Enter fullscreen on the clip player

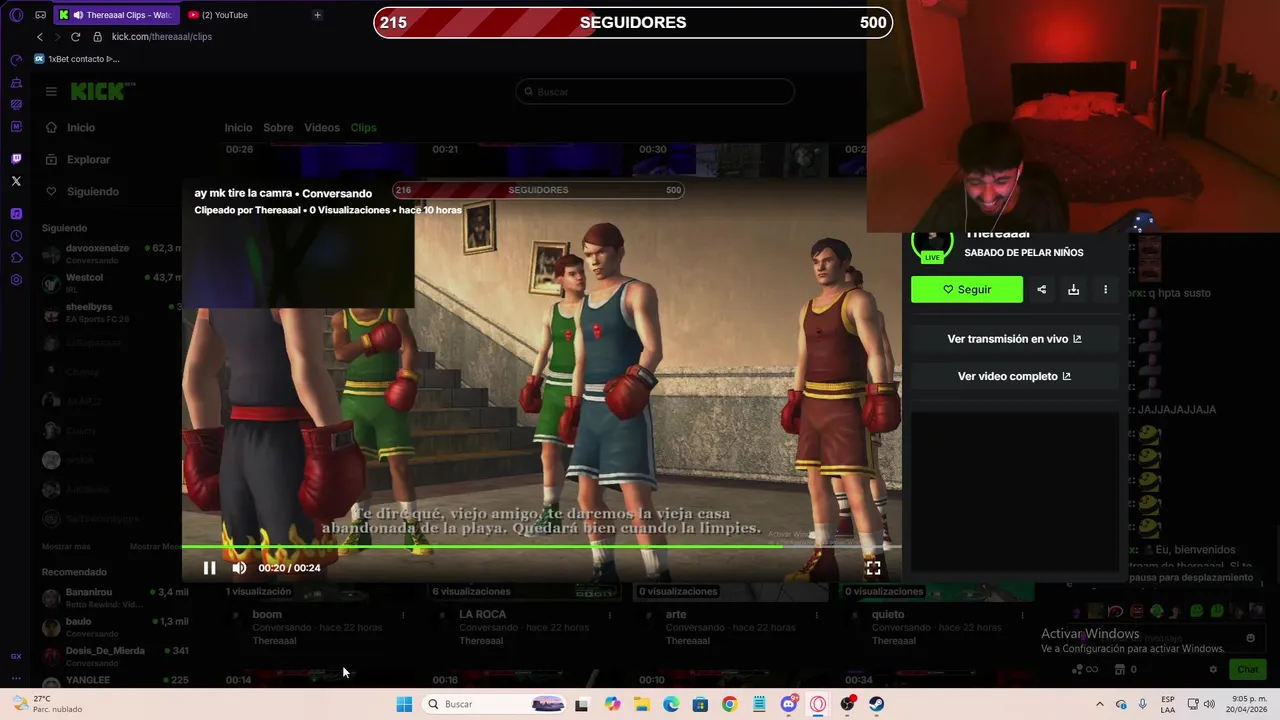tap(873, 568)
